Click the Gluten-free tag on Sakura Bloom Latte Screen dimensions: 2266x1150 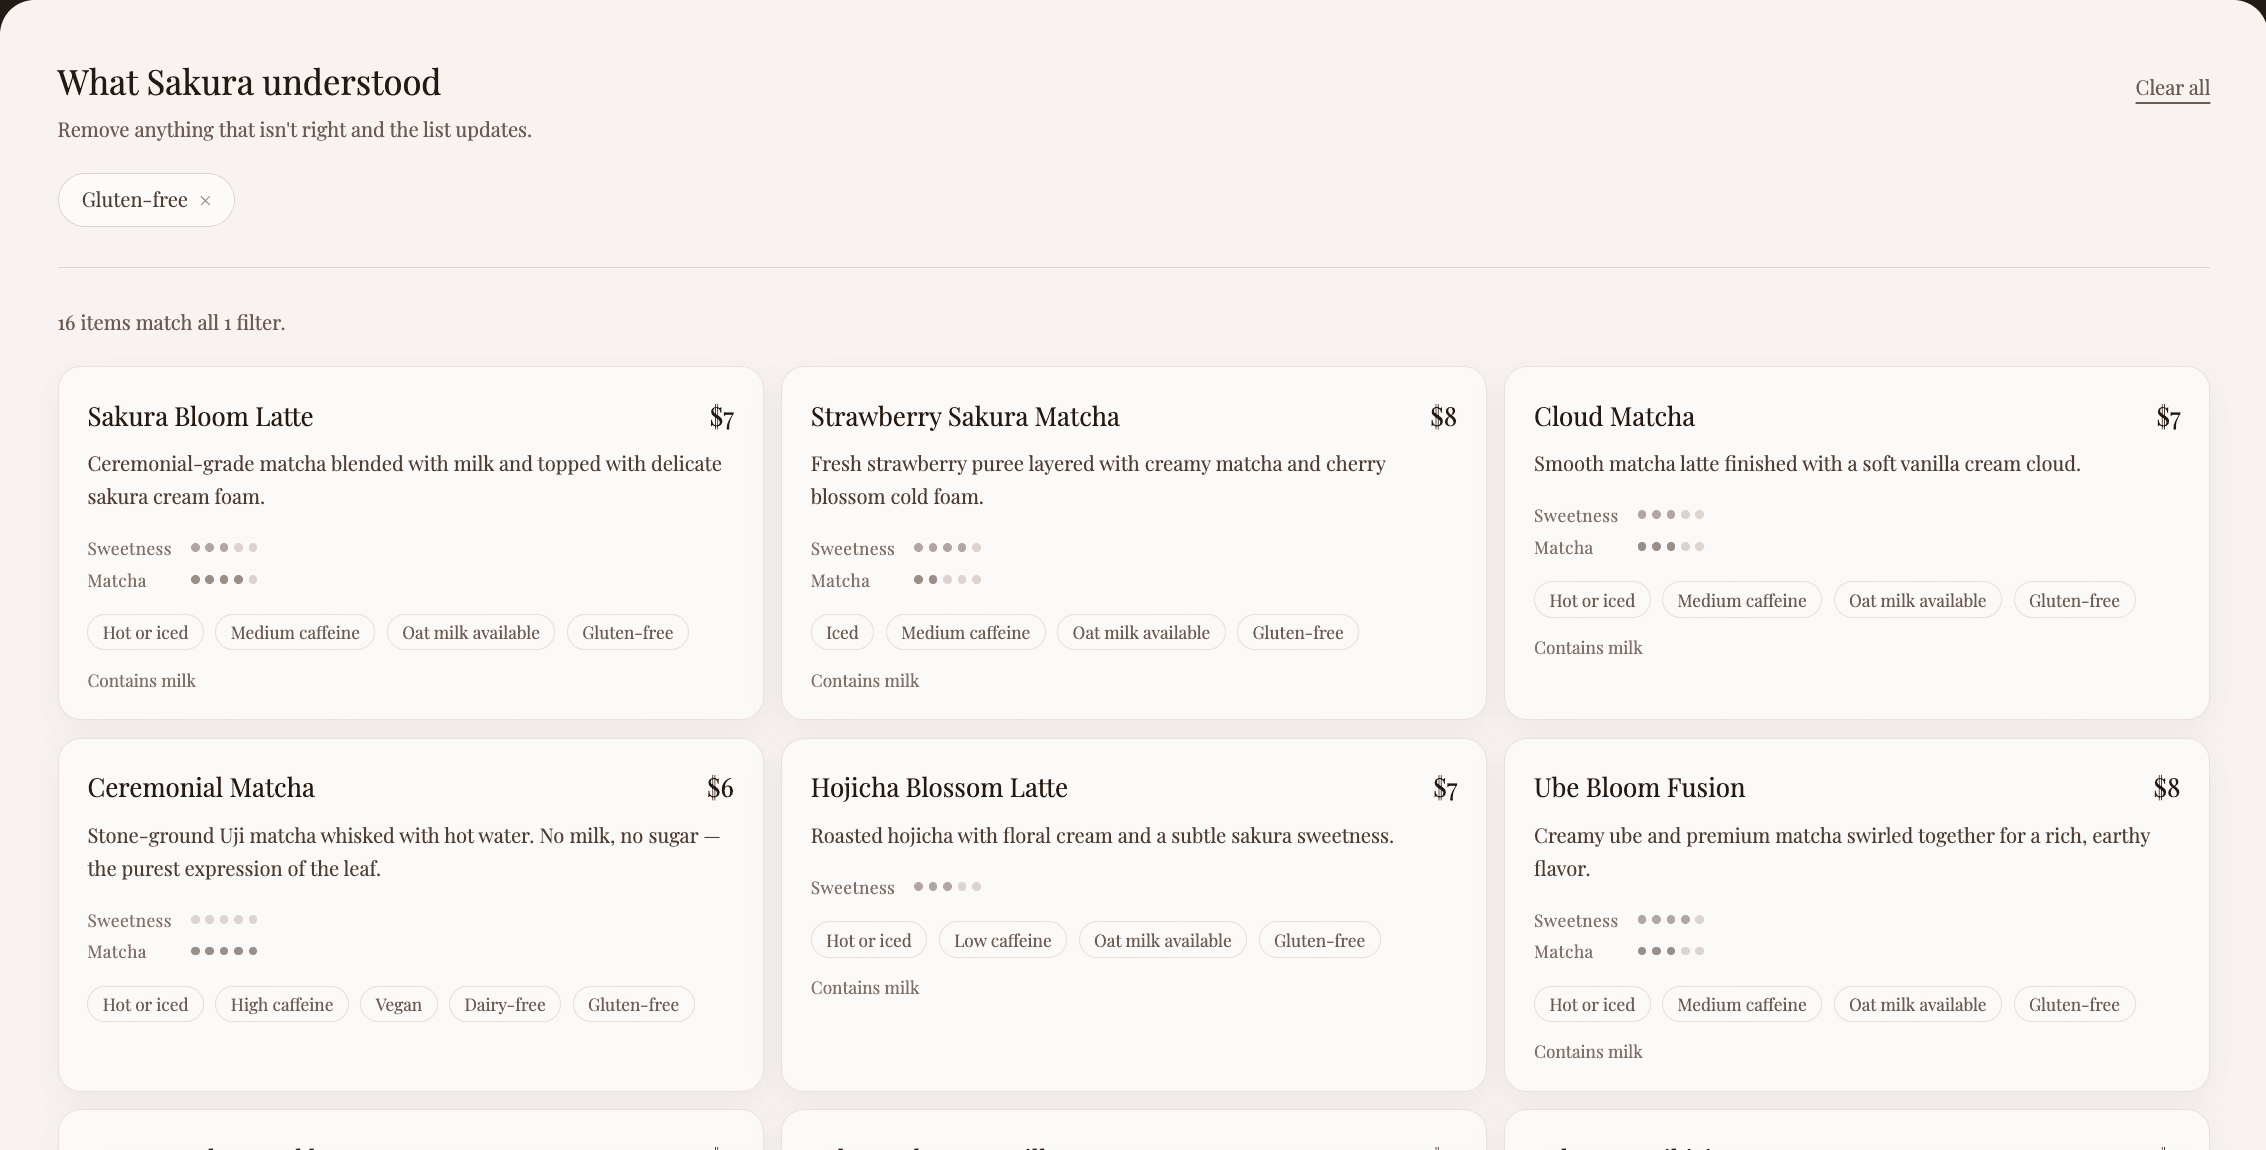[x=628, y=633]
